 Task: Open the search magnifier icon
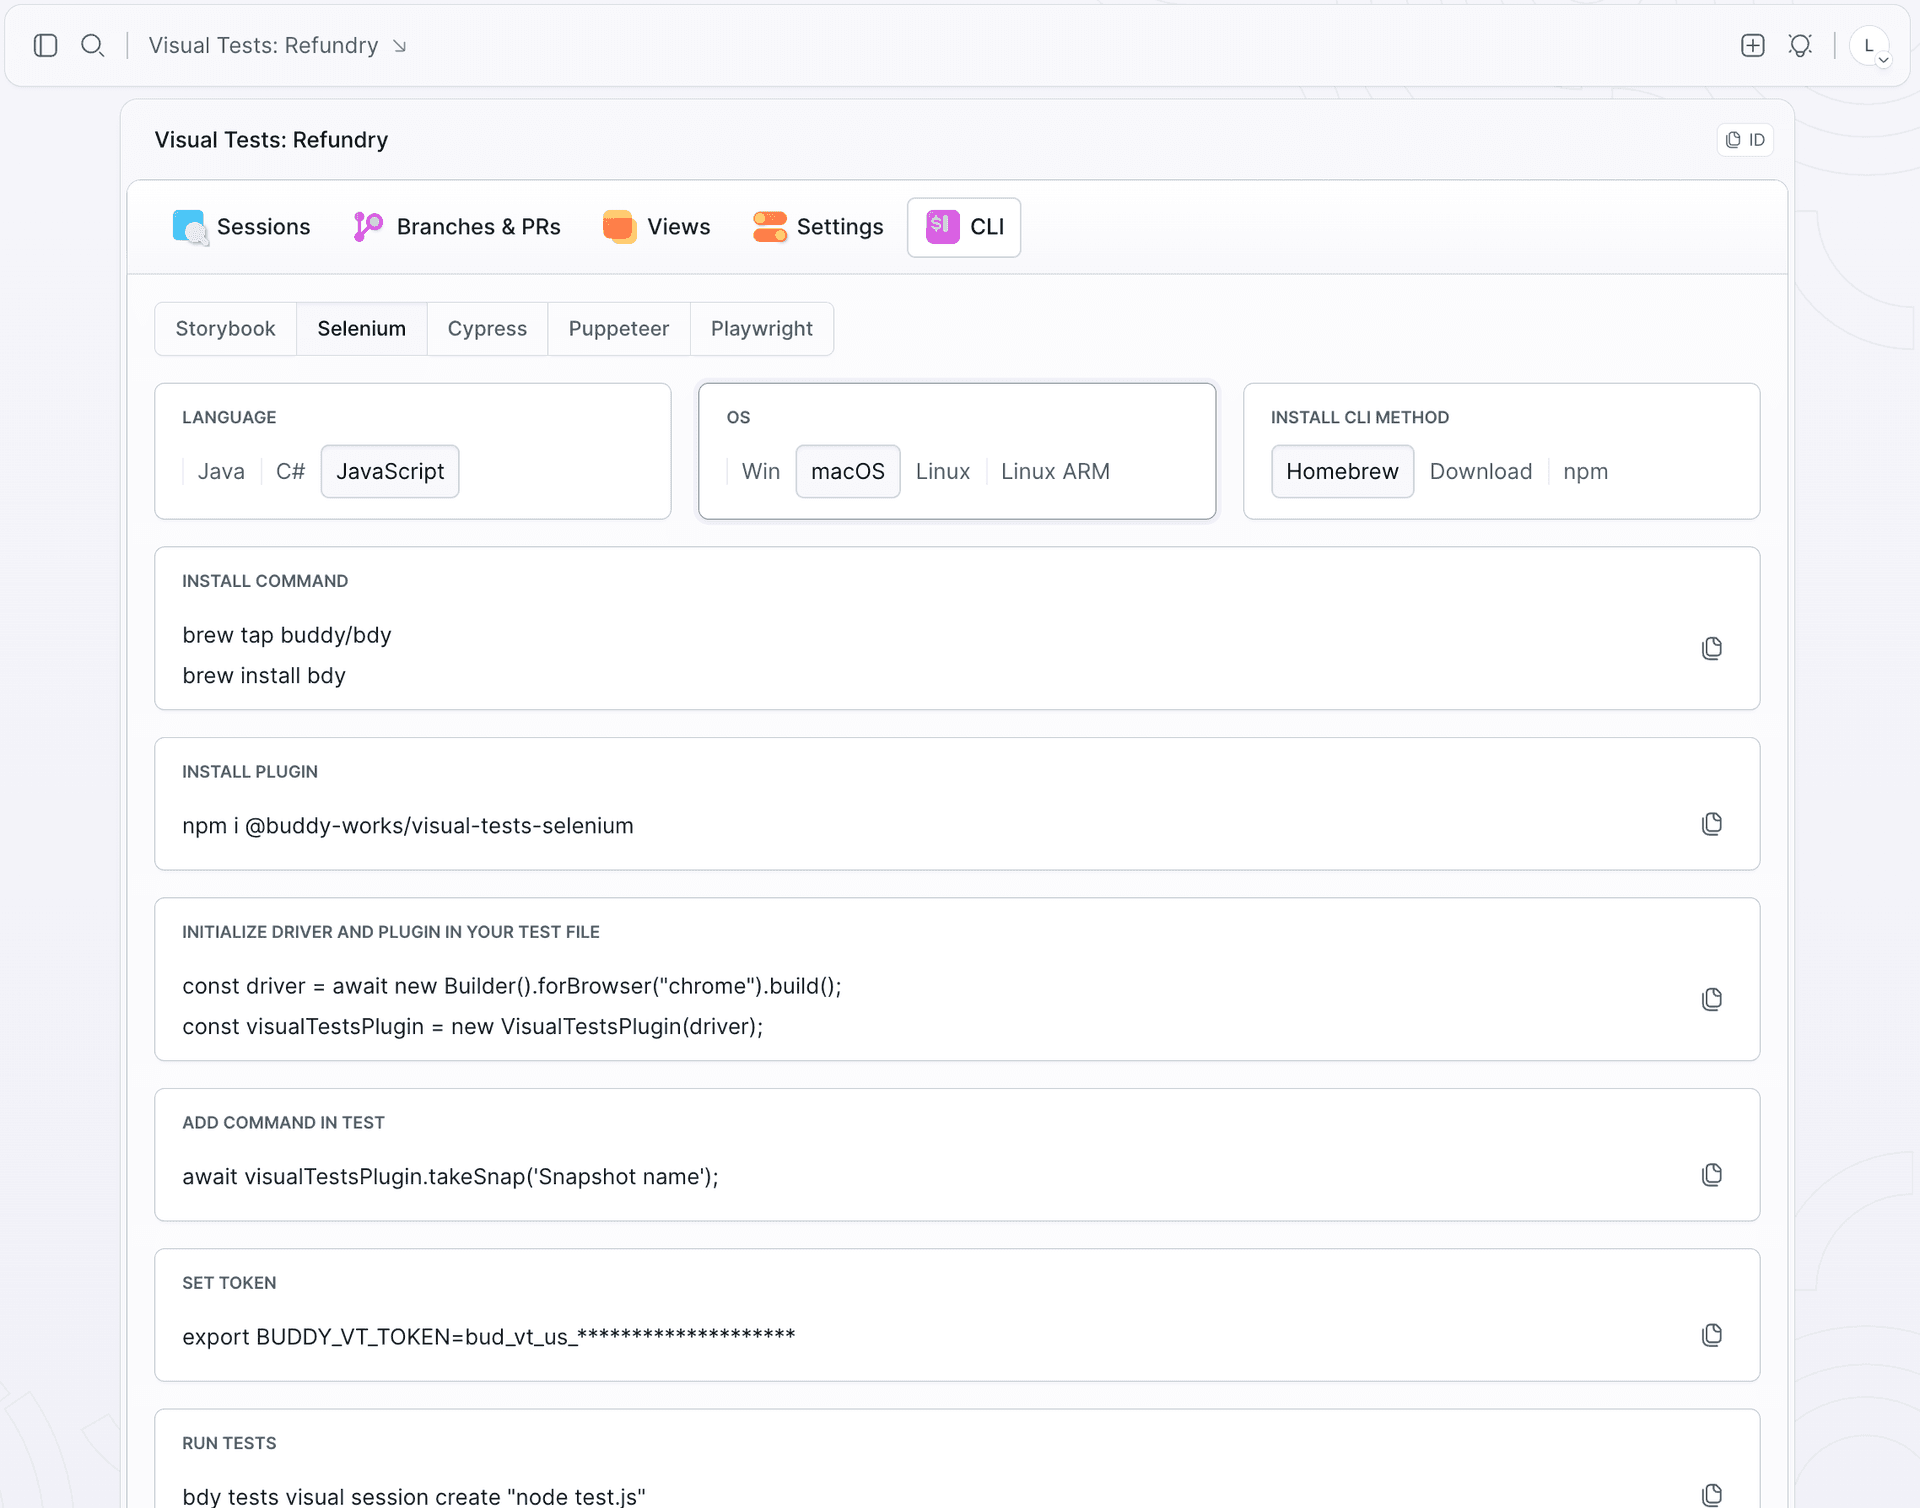(x=92, y=45)
